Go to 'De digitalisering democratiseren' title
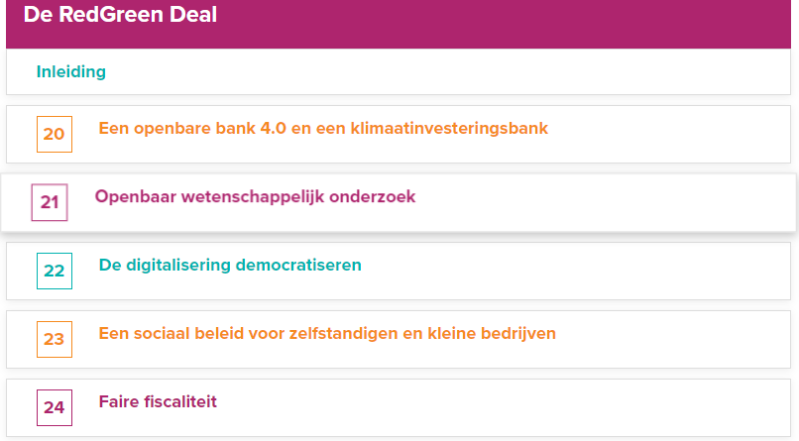Viewport: 799px width, 441px height. click(230, 265)
